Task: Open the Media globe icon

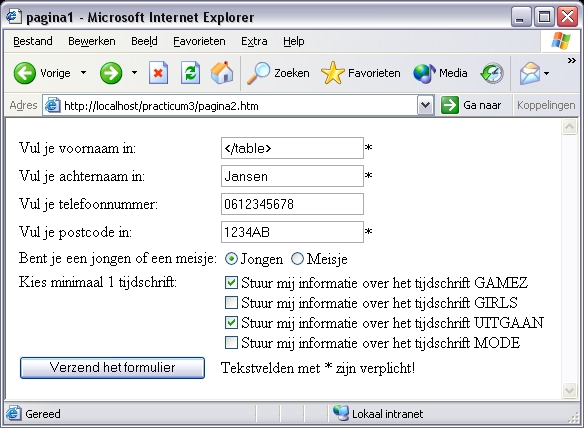Action: (424, 73)
